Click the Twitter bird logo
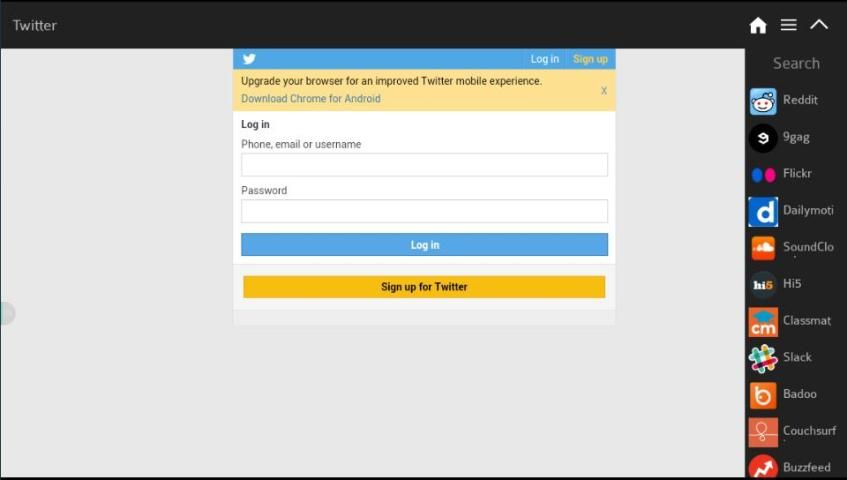Image resolution: width=847 pixels, height=480 pixels. coord(249,59)
